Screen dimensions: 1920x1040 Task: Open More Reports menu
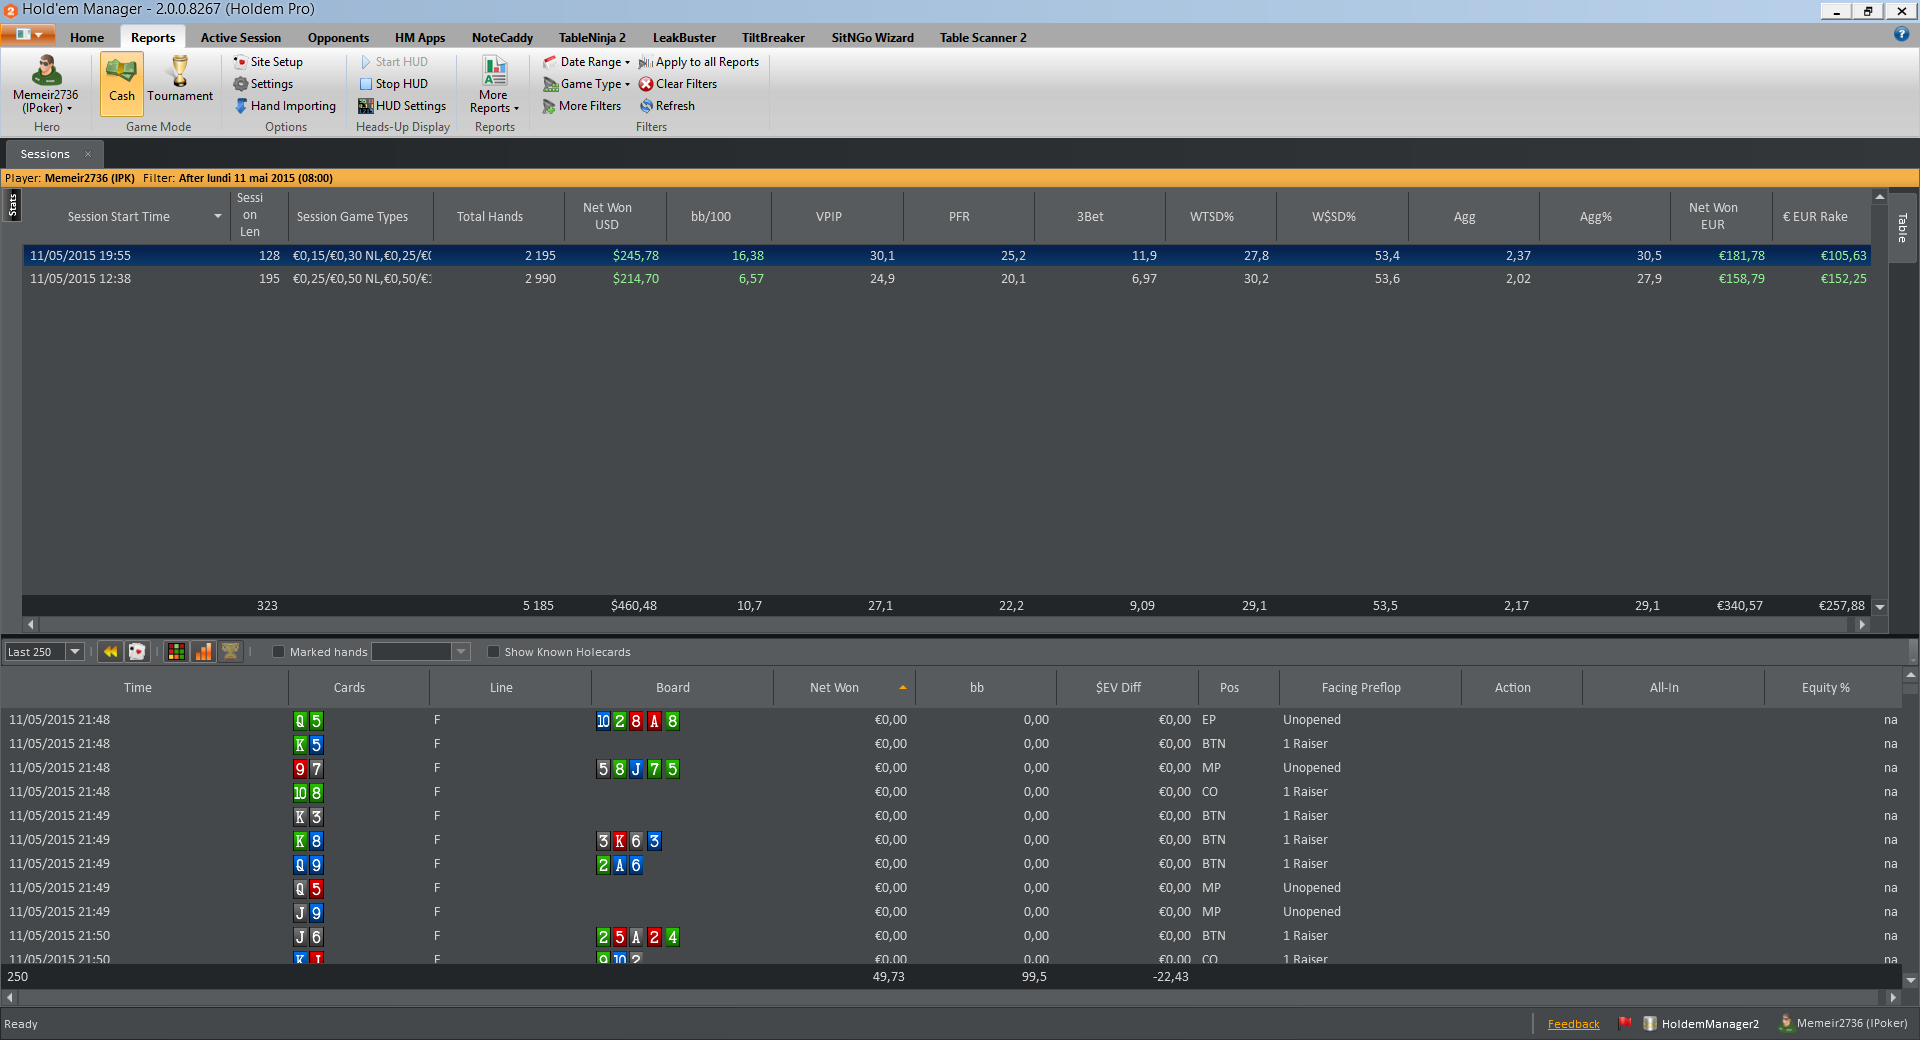point(494,85)
